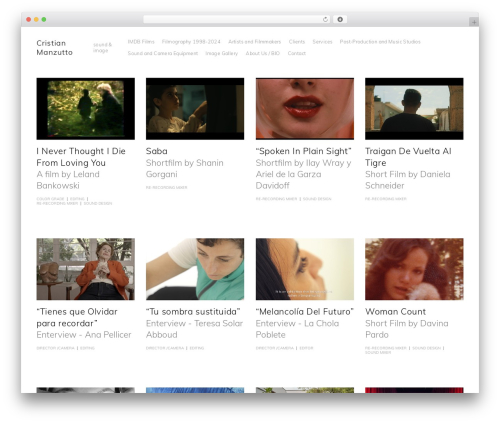This screenshot has width=500, height=423.
Task: Click the yellow minimize window button
Action: [36, 20]
